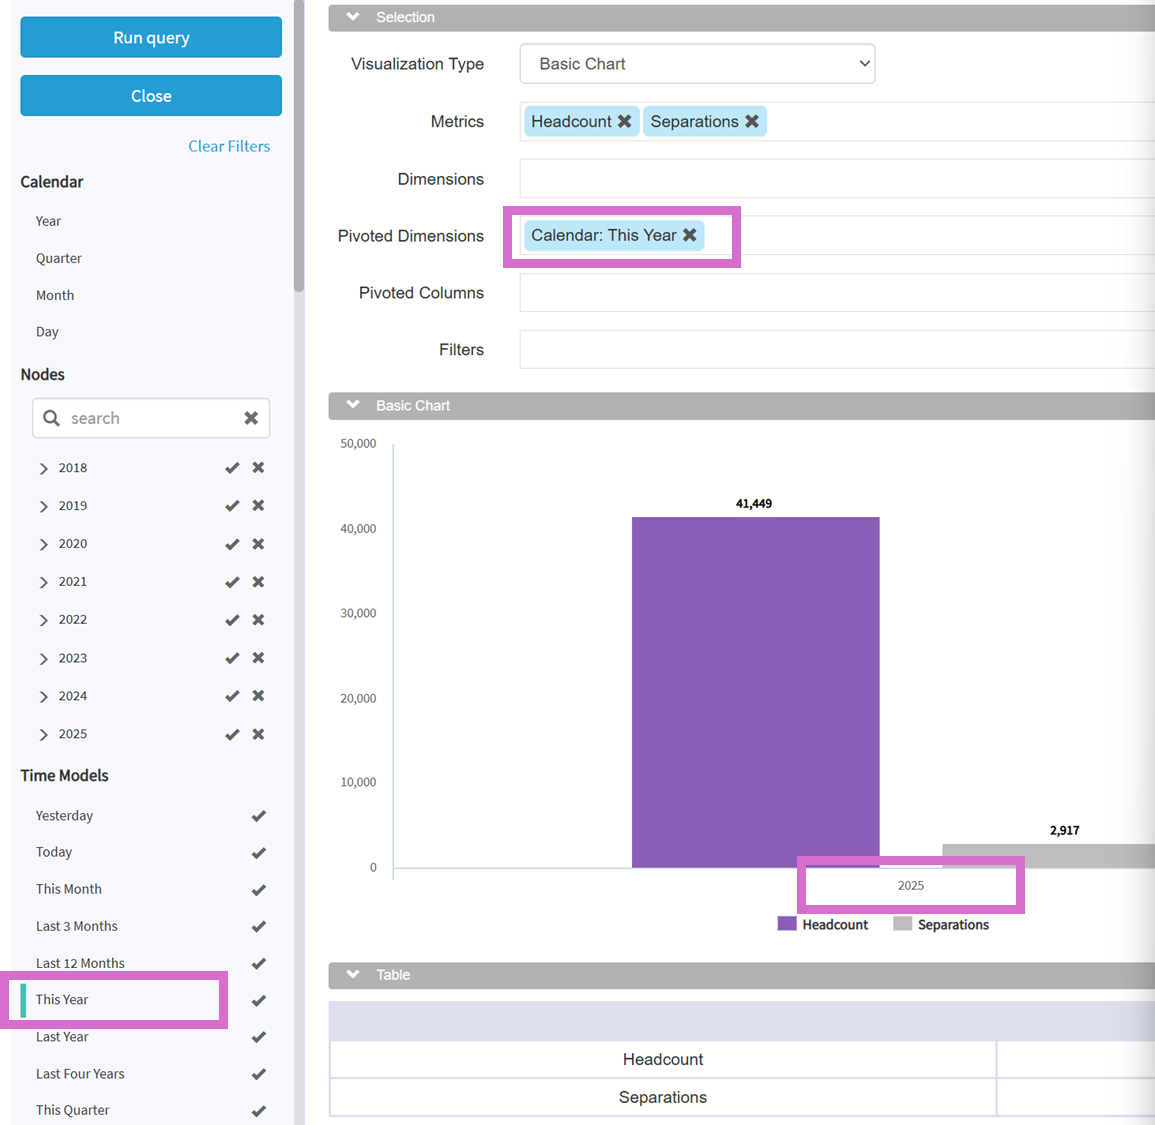Screen dimensions: 1155x1125
Task: Toggle the Last Four Years checkmark
Action: click(x=259, y=1074)
